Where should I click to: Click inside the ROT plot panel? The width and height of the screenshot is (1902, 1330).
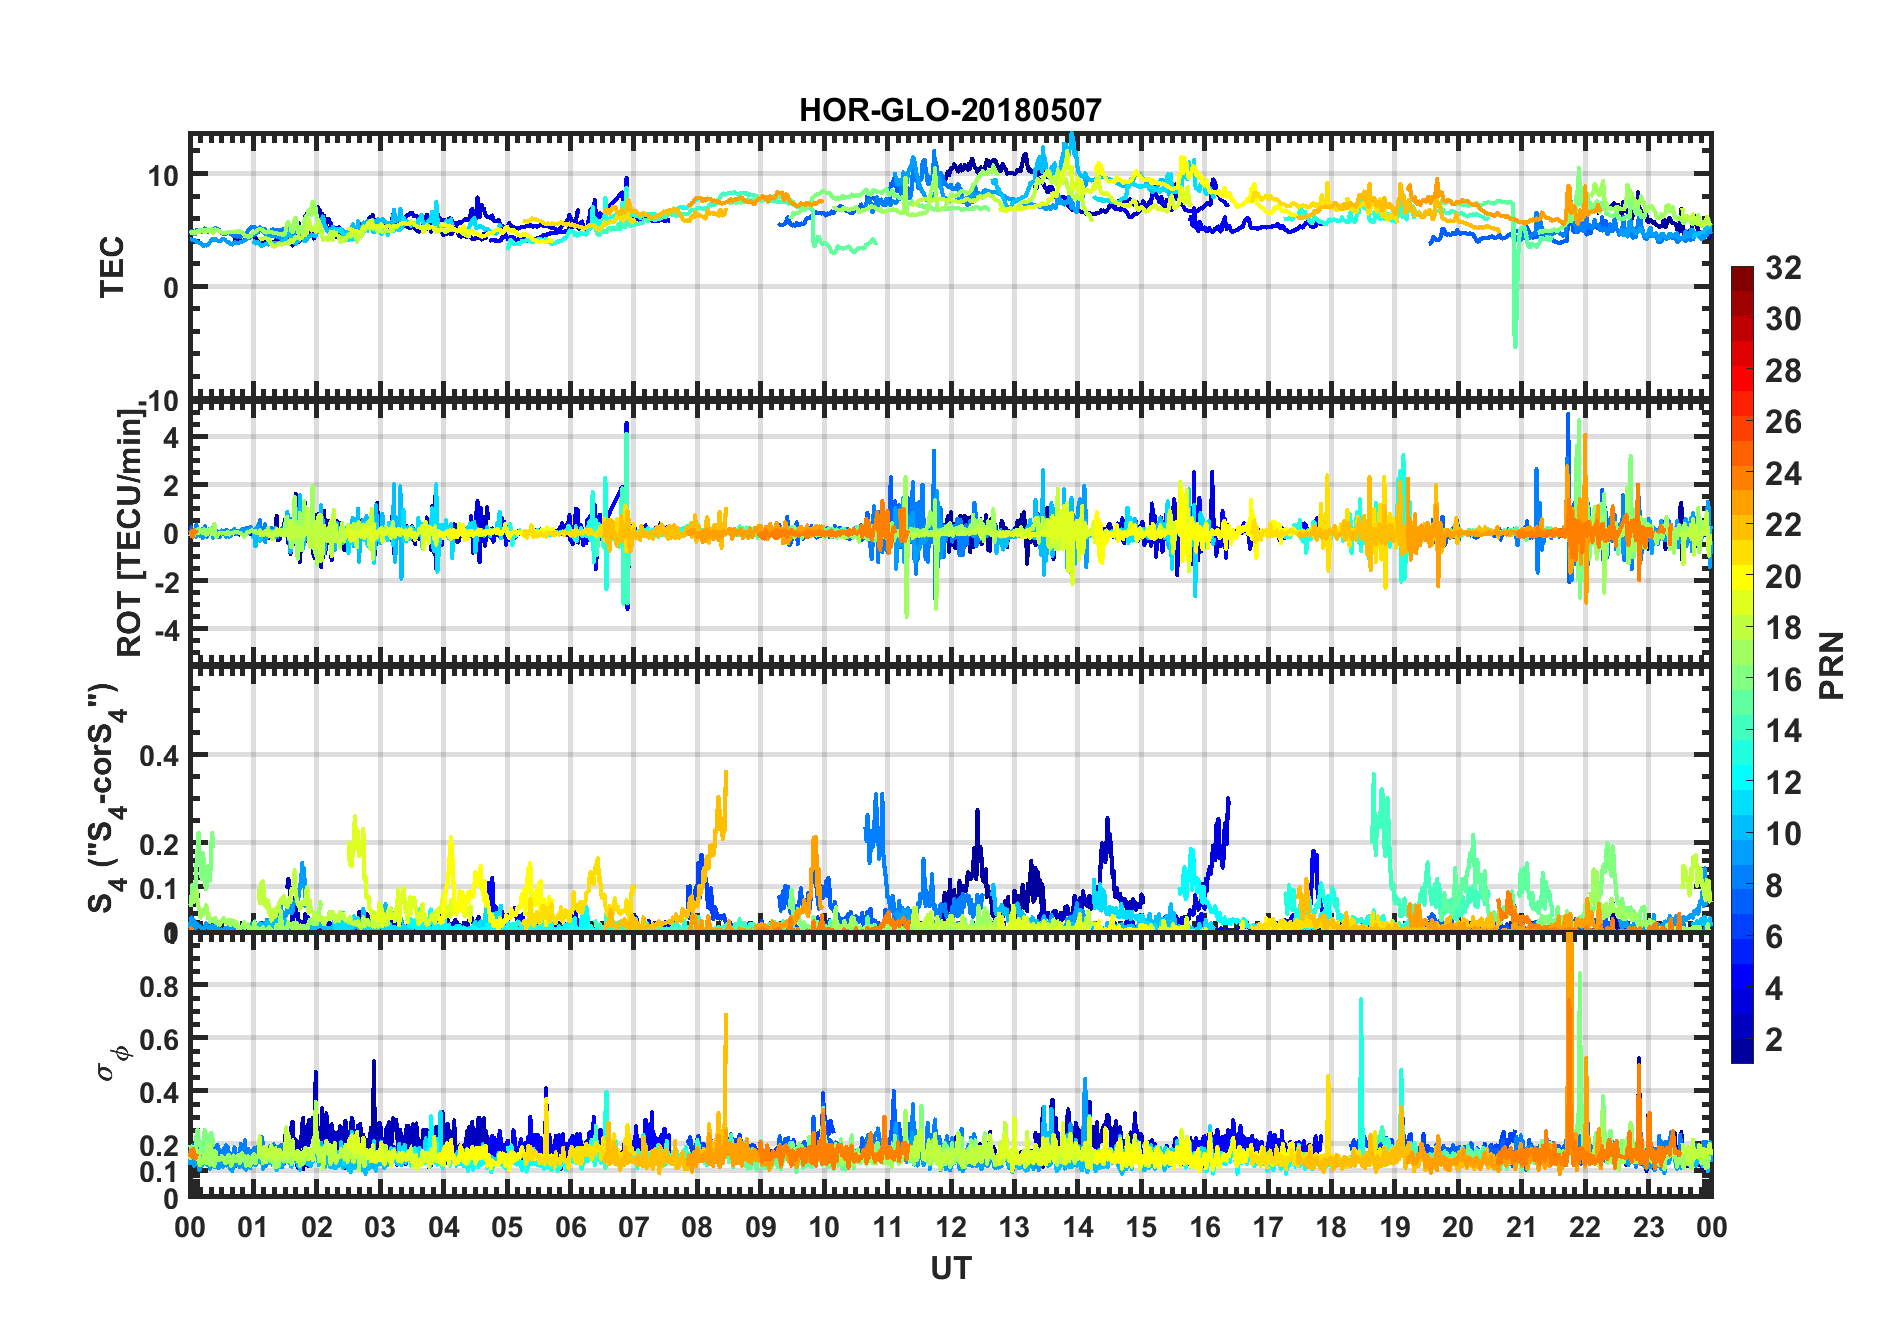coord(950,531)
